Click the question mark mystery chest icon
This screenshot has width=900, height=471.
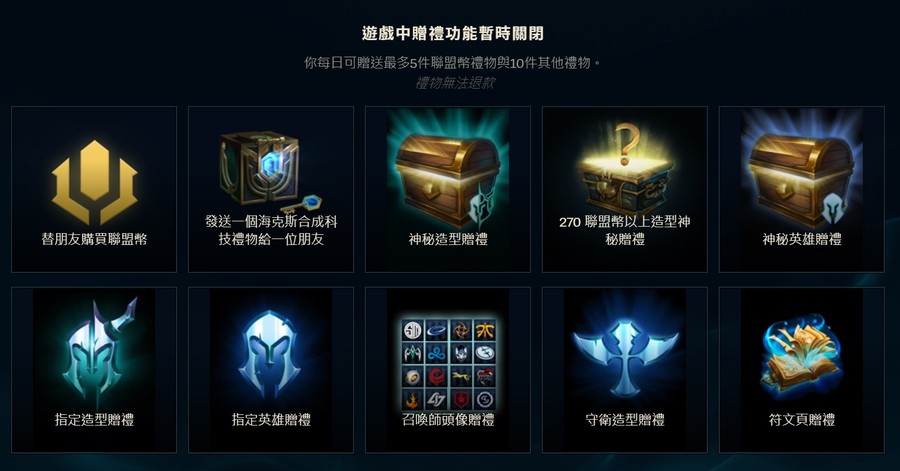(x=625, y=168)
